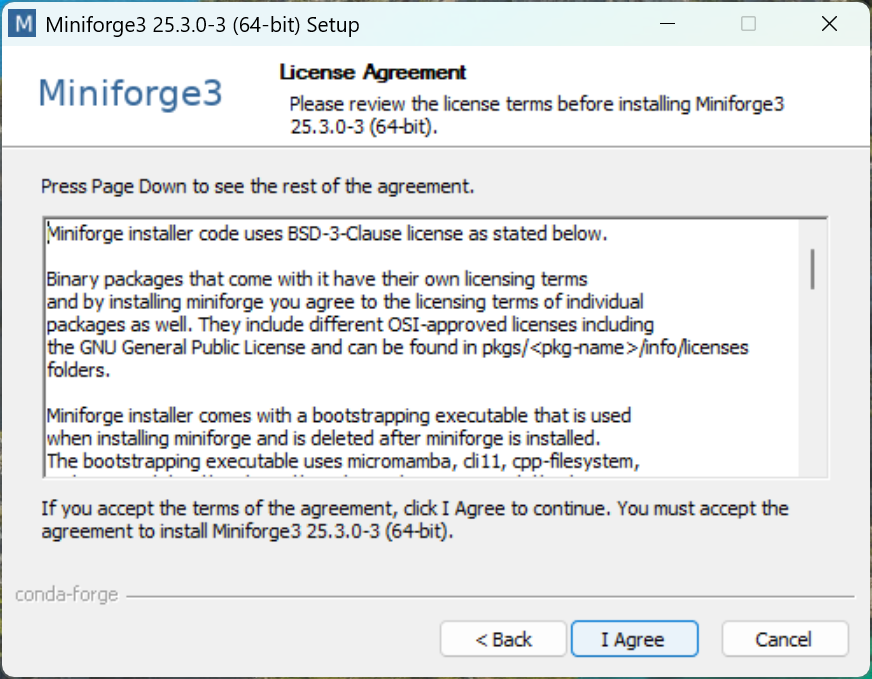Screen dimensions: 872x679
Task: Click the Miniforge3 logo heading
Action: coord(130,93)
